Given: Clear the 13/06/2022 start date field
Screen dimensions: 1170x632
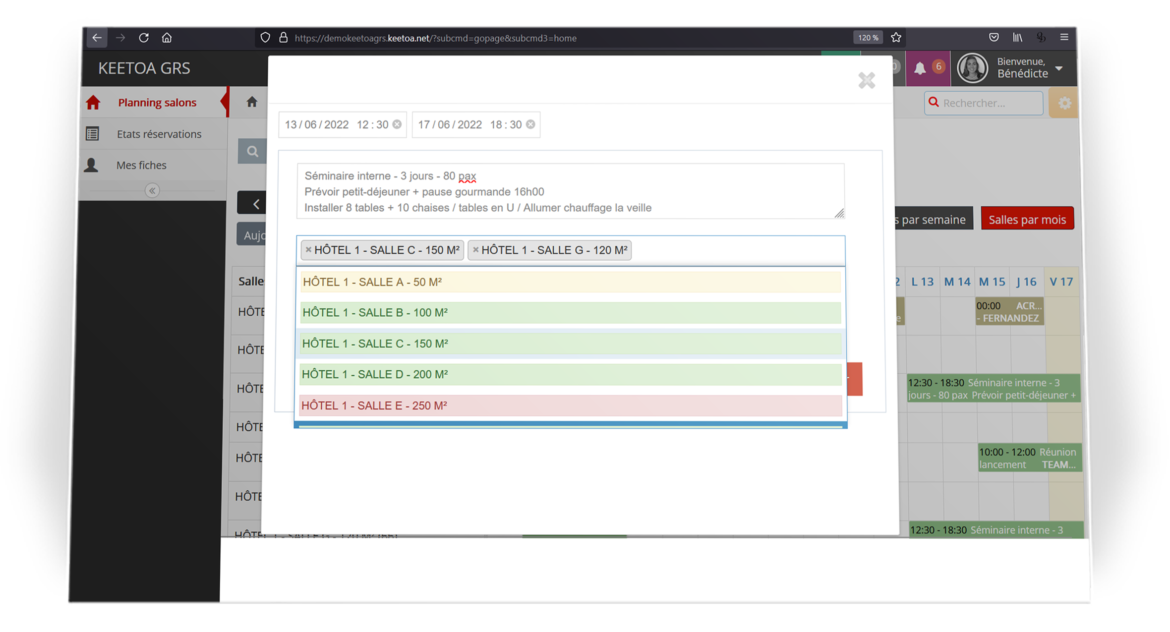Looking at the screenshot, I should tap(397, 125).
